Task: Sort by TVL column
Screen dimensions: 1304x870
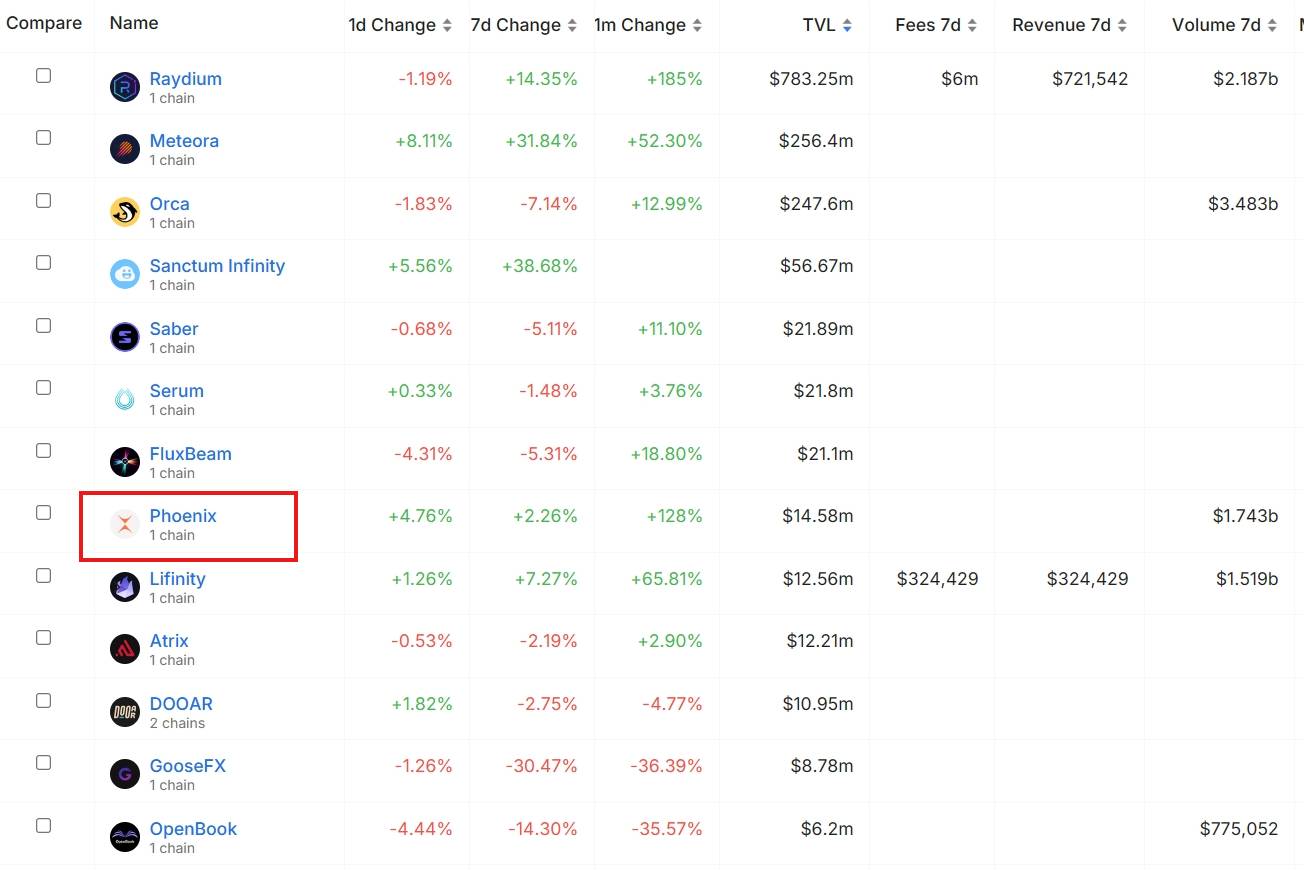Action: 828,25
